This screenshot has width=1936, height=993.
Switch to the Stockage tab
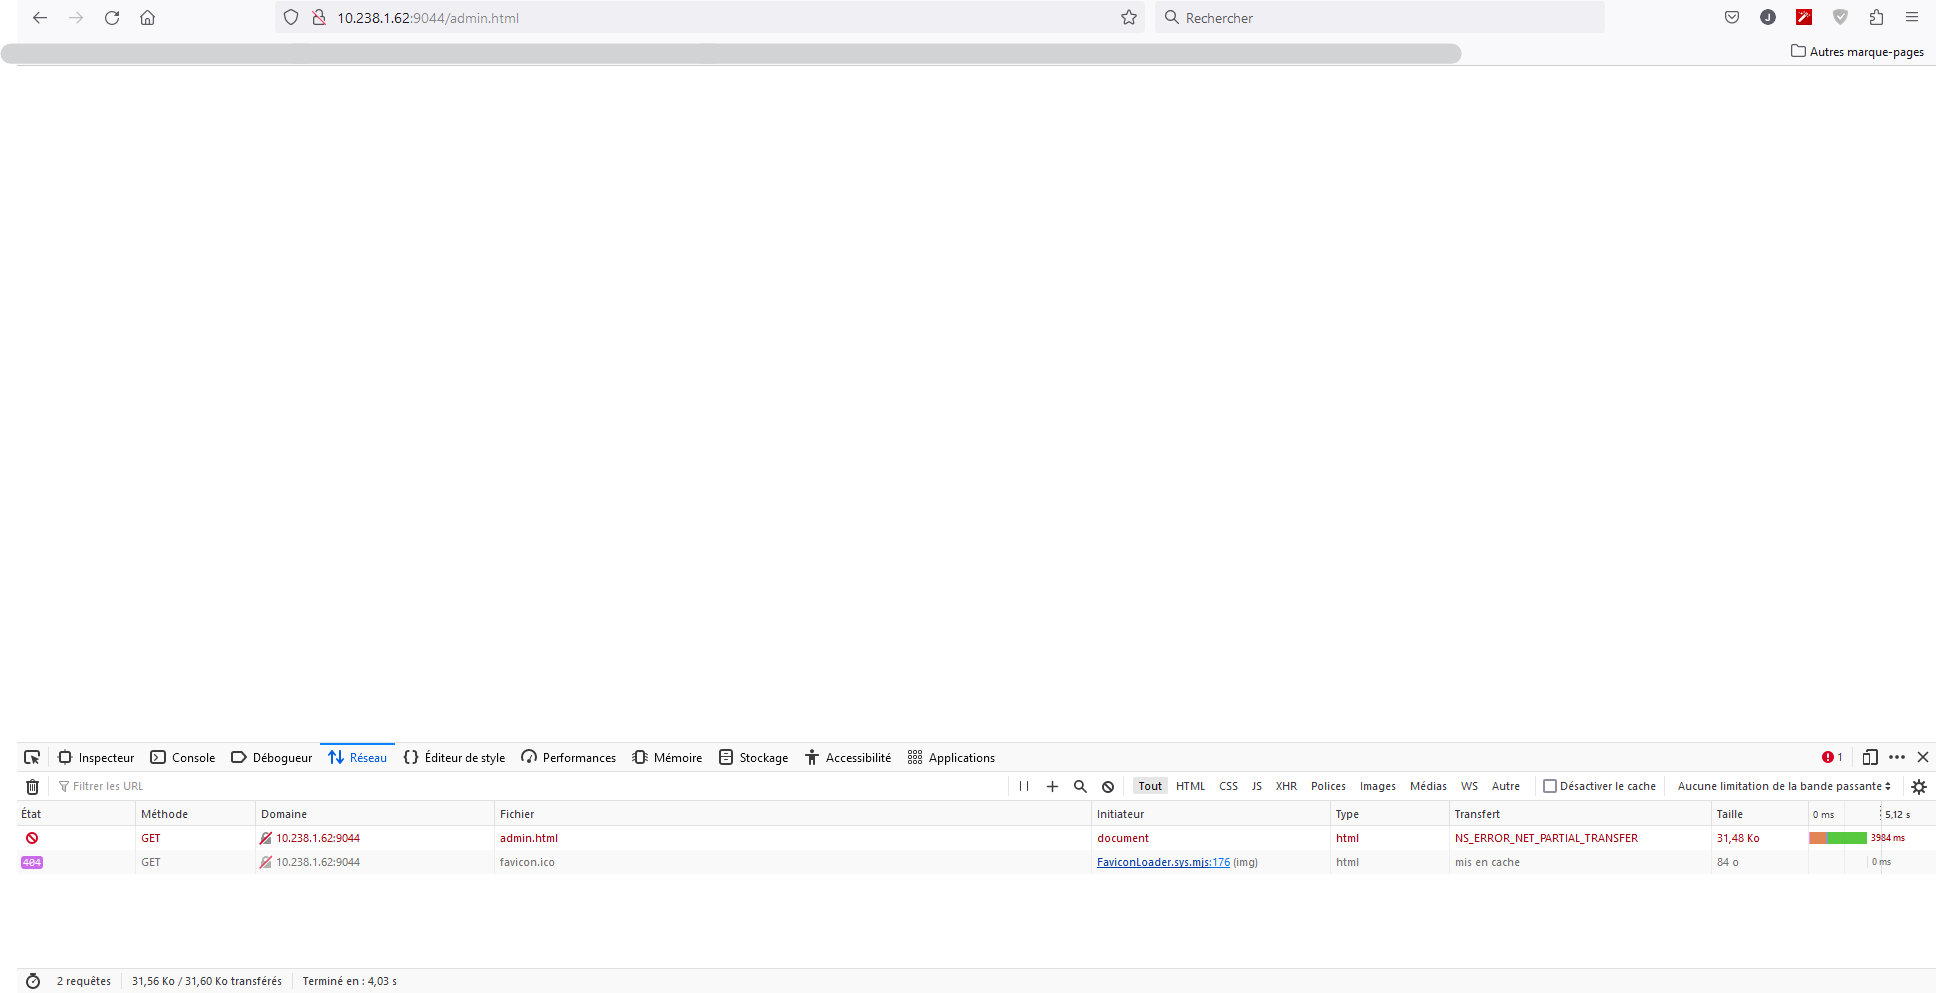pyautogui.click(x=754, y=757)
